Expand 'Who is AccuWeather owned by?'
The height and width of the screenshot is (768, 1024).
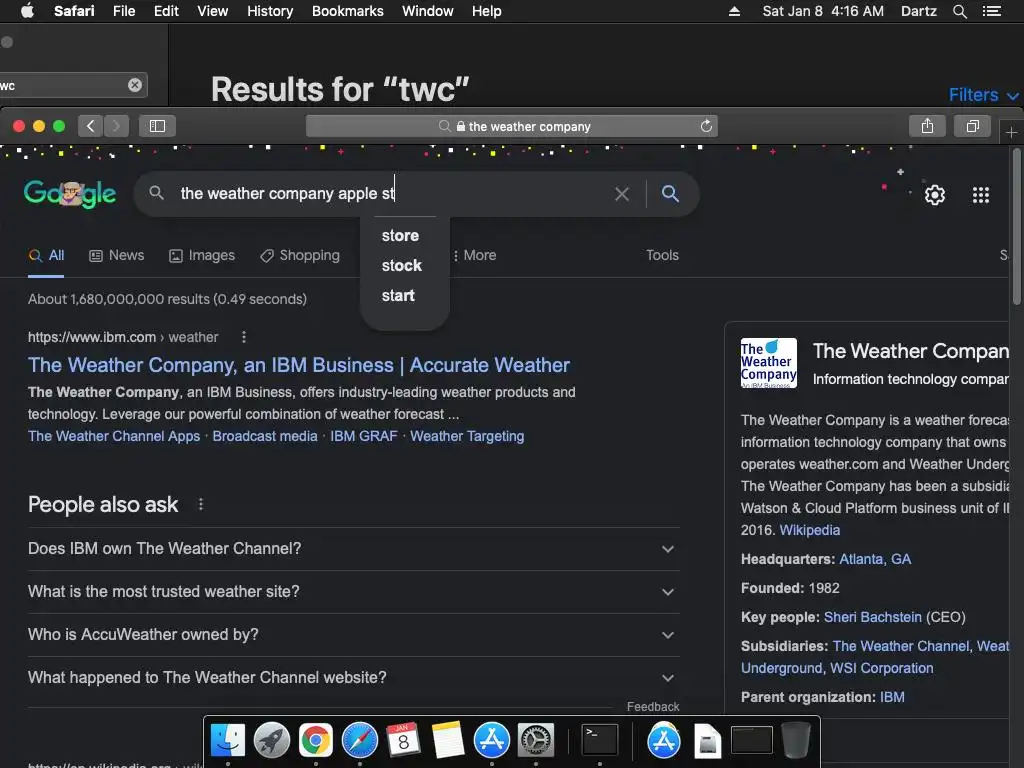tap(353, 635)
